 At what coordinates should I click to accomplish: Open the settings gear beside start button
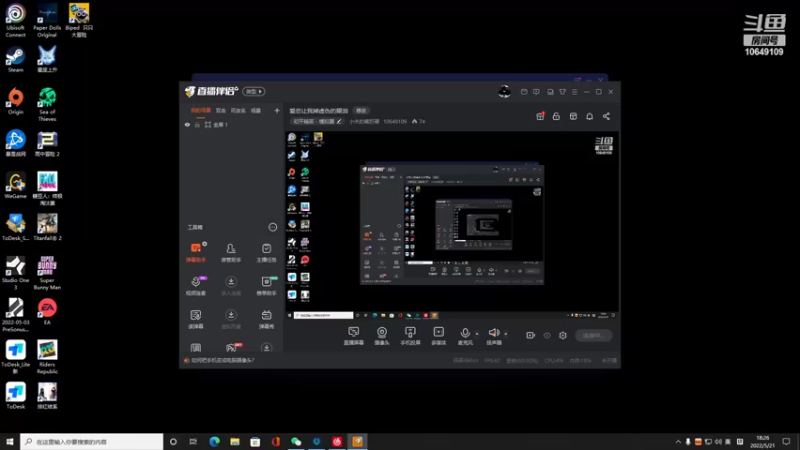(563, 335)
